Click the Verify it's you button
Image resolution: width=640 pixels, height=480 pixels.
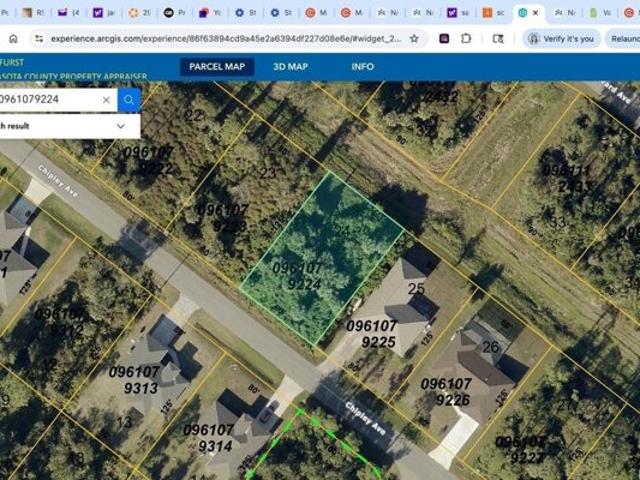pos(561,38)
